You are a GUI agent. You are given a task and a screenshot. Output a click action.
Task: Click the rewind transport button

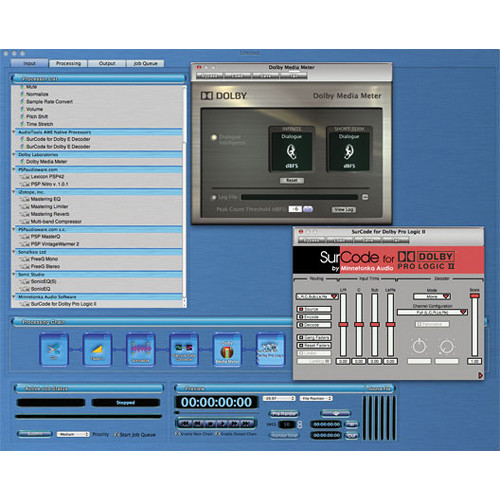(197, 424)
